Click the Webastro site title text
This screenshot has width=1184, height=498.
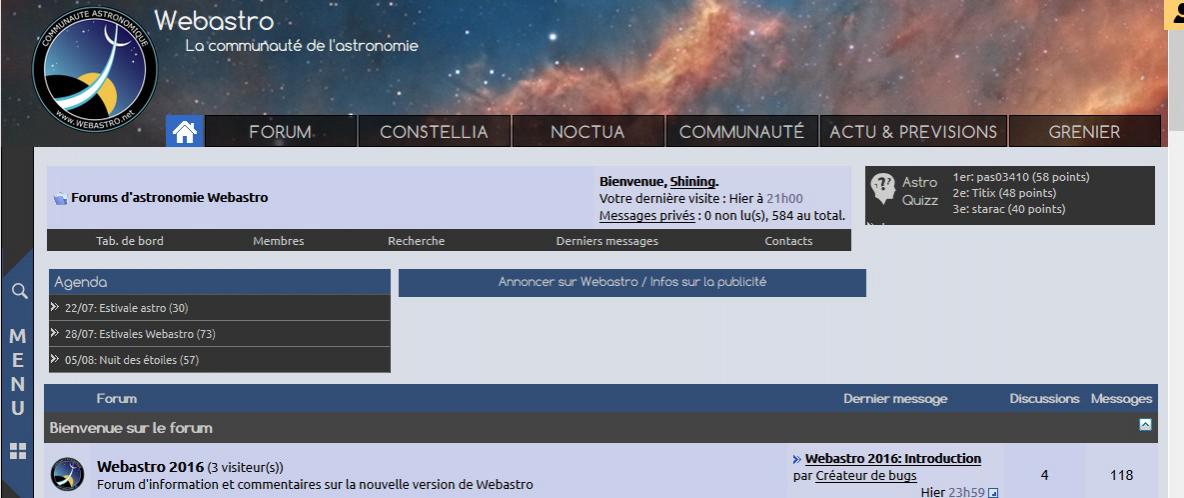(214, 20)
